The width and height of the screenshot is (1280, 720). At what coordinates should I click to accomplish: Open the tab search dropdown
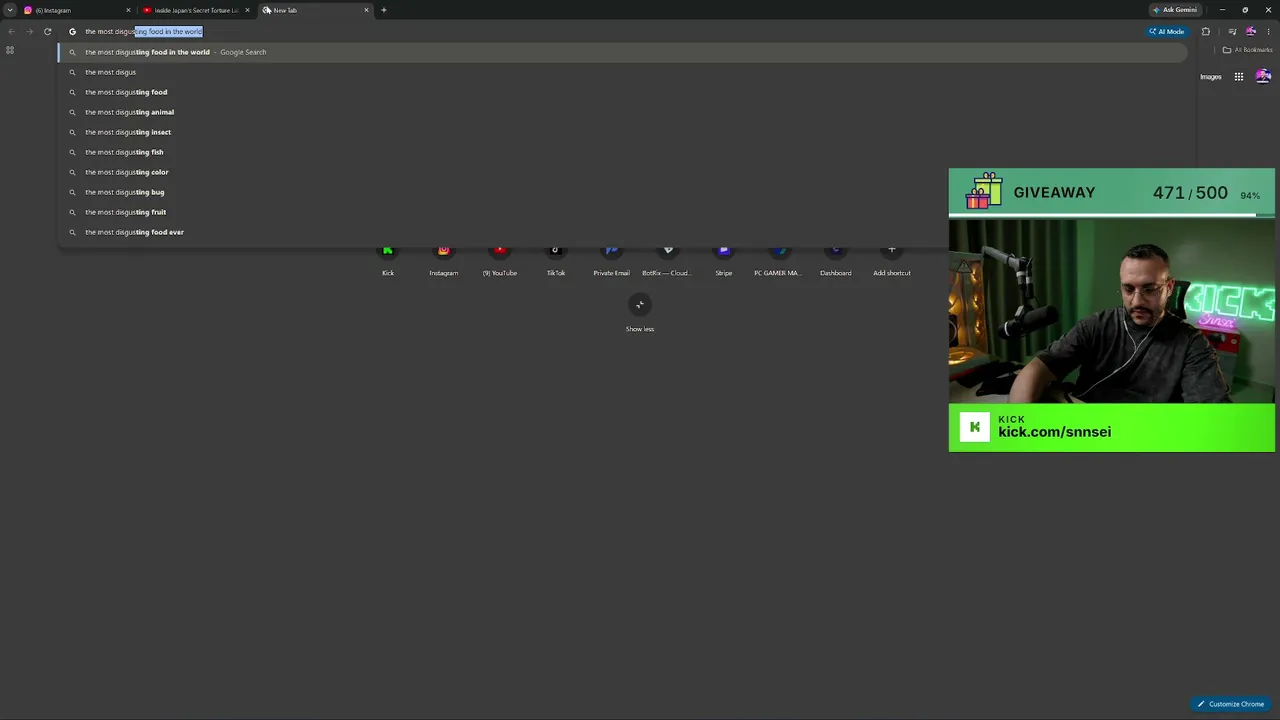[10, 10]
